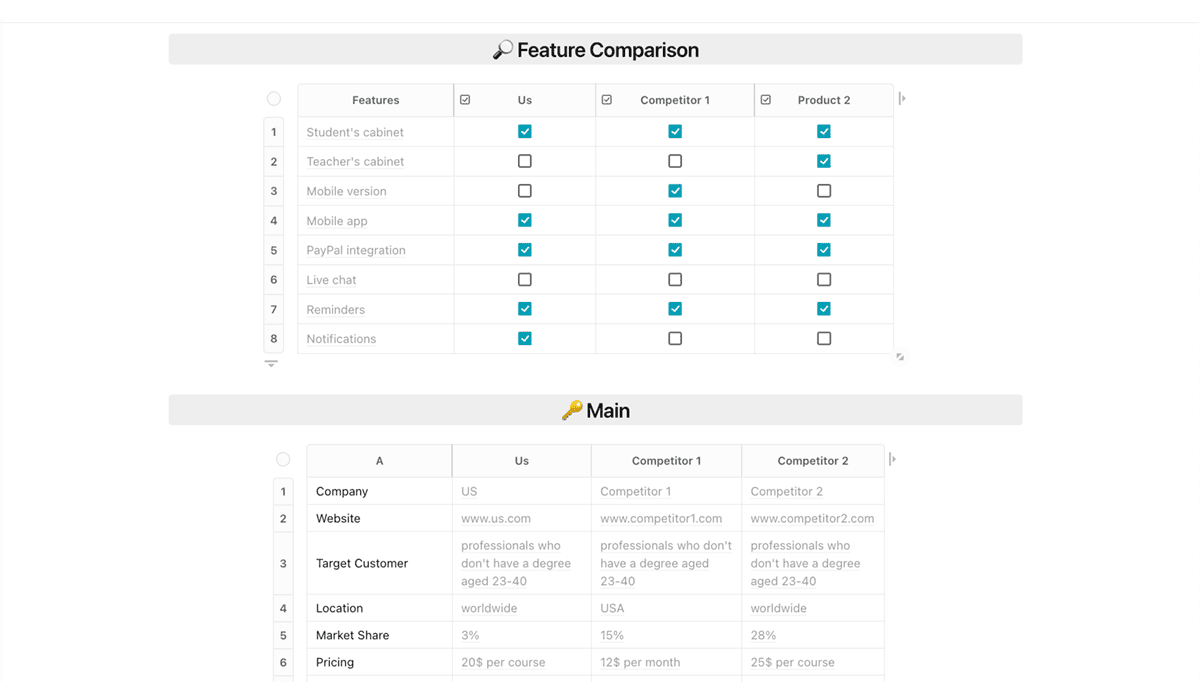
Task: Check Notifications box for Product 2
Action: point(824,339)
